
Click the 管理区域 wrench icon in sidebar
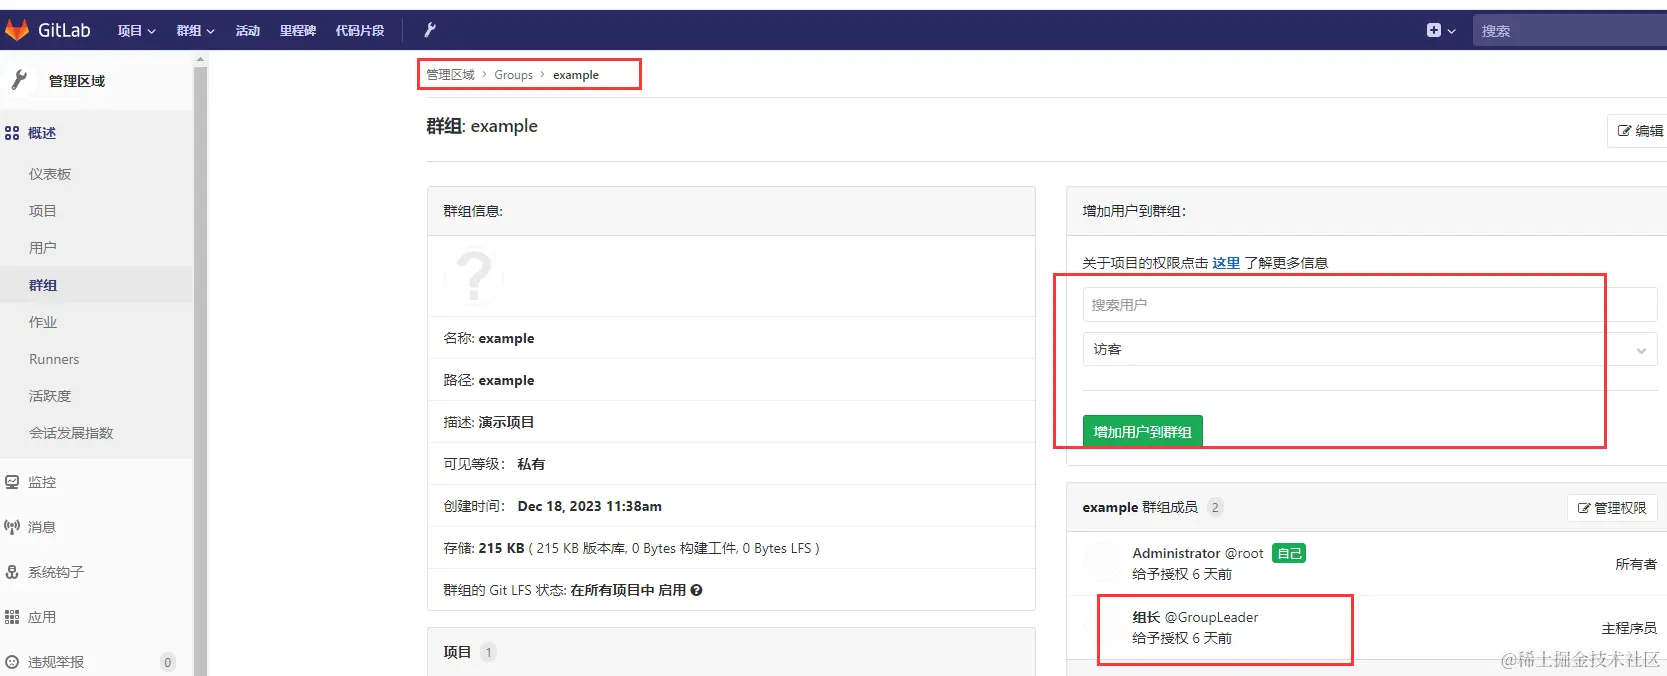pos(19,80)
